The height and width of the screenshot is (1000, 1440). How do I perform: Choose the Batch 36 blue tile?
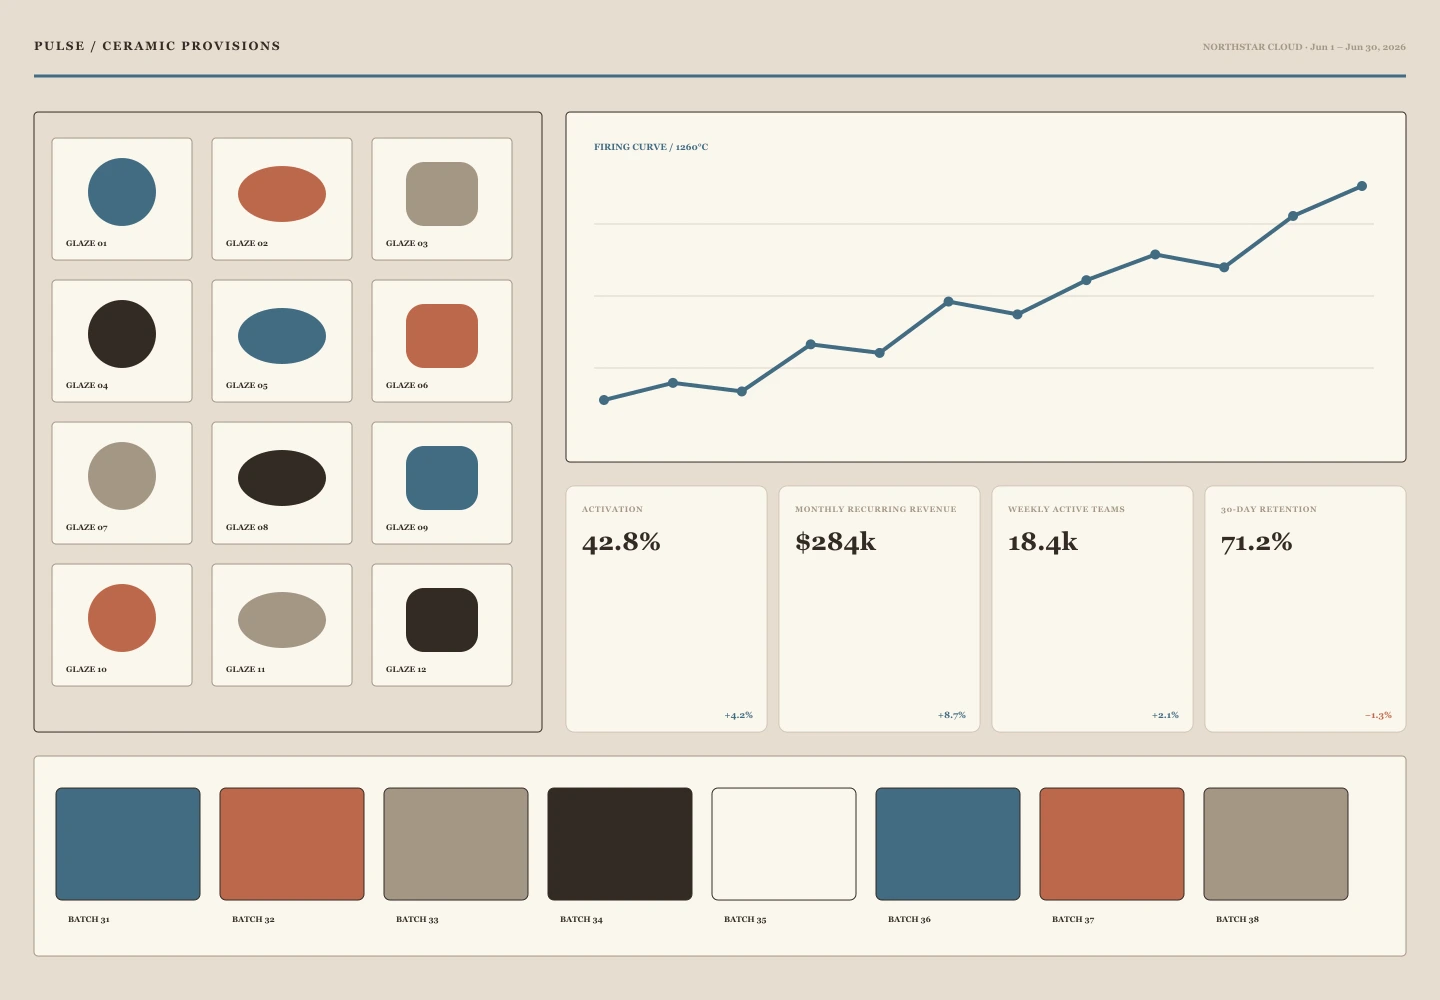(948, 844)
